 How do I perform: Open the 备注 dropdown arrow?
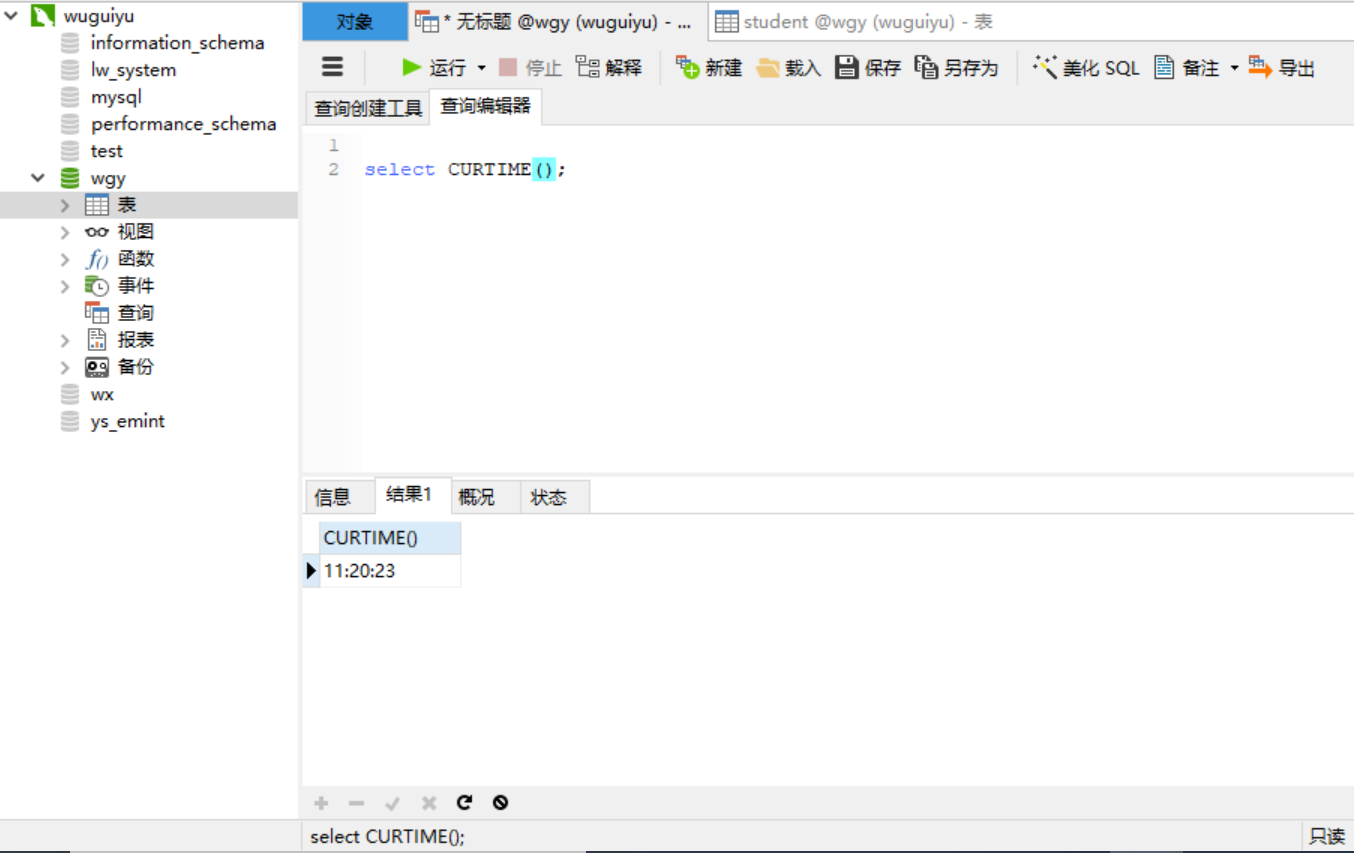coord(1234,68)
